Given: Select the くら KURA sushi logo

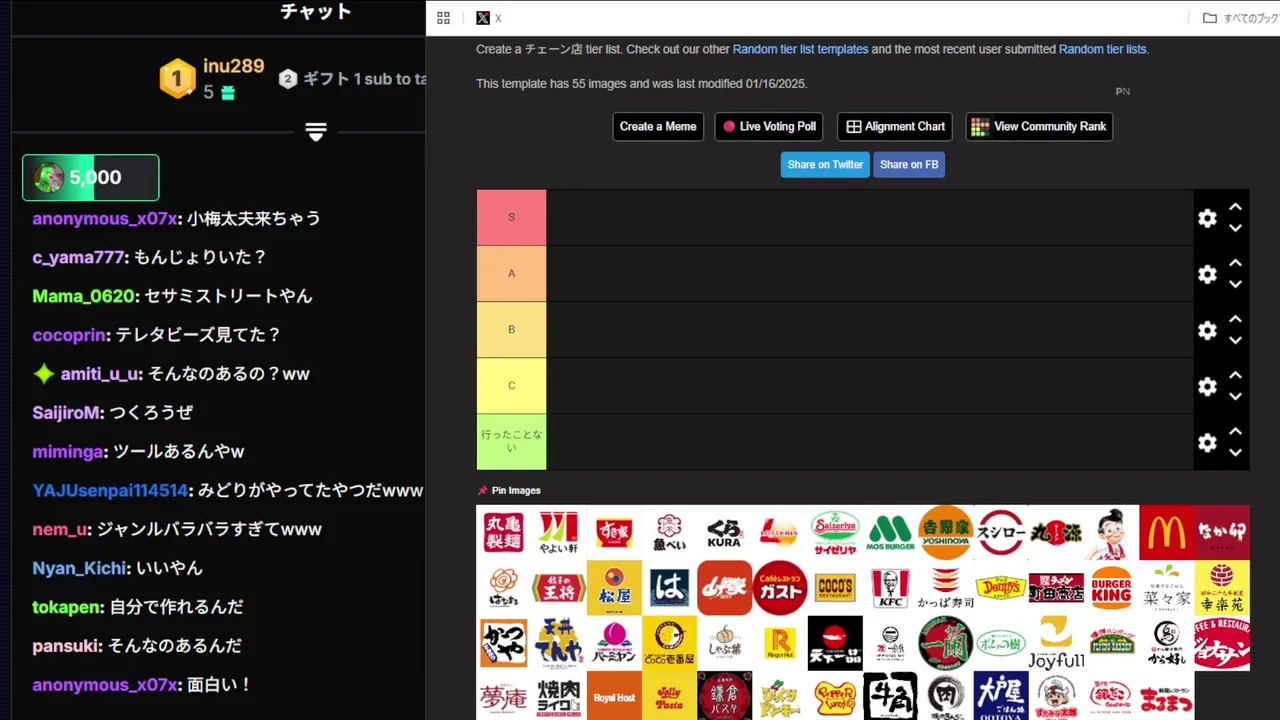Looking at the screenshot, I should [x=725, y=532].
